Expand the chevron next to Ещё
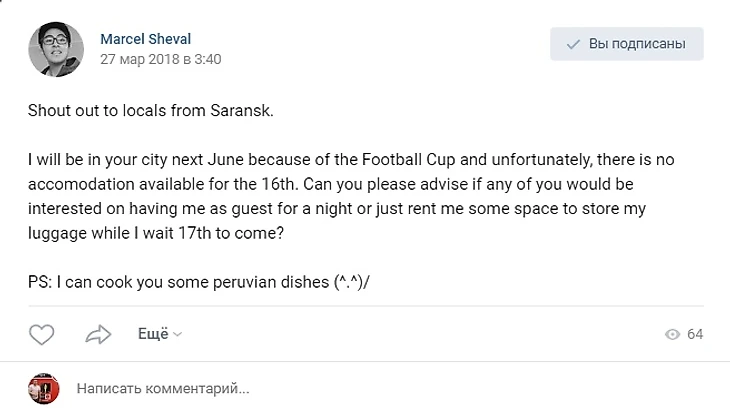Screen dimensions: 730x415 [178, 335]
